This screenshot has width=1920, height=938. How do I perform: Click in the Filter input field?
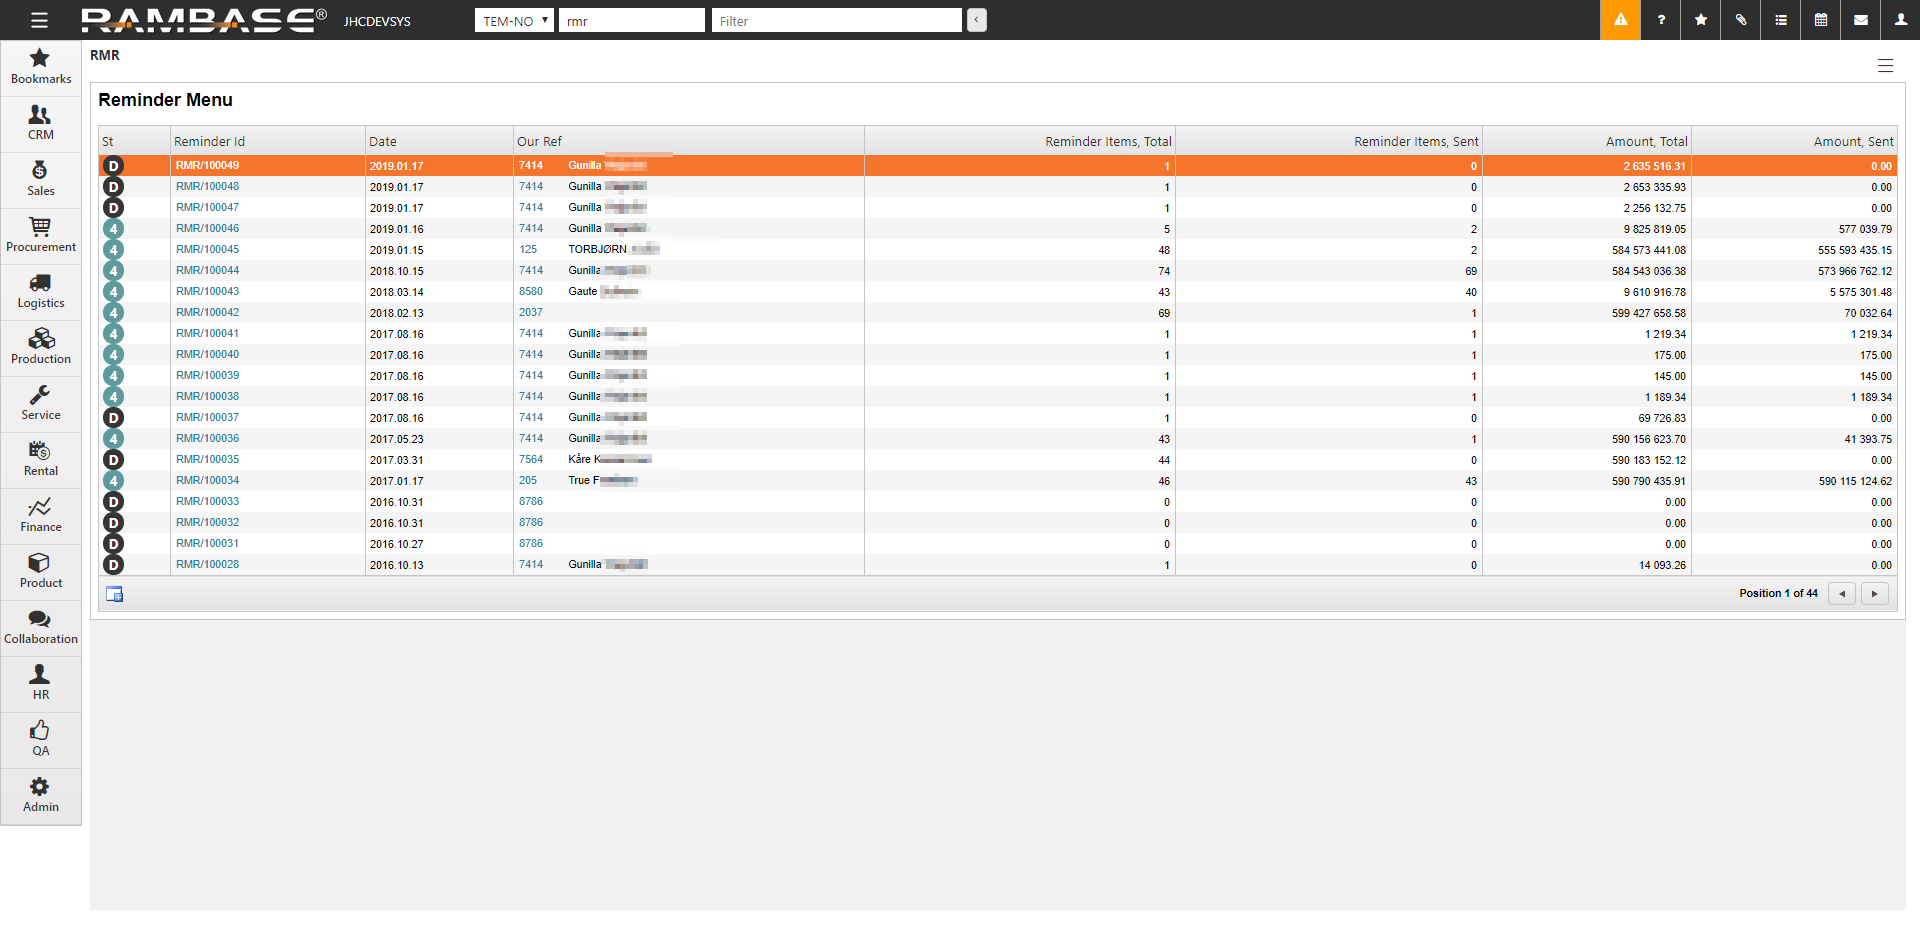[836, 21]
